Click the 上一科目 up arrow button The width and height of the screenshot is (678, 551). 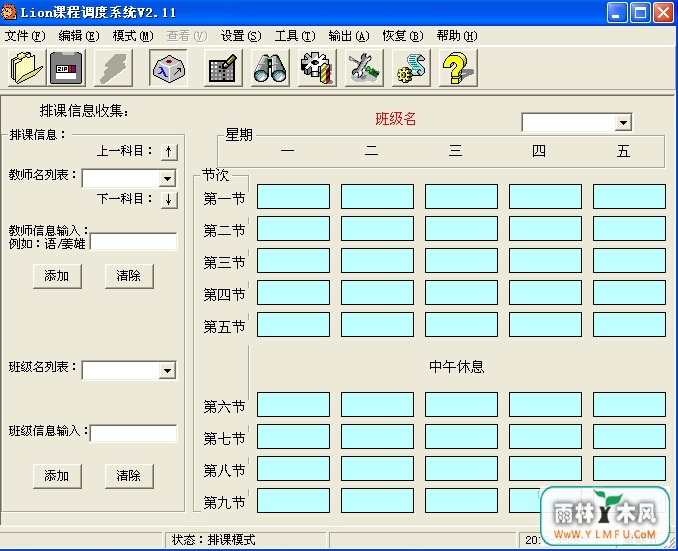point(169,152)
